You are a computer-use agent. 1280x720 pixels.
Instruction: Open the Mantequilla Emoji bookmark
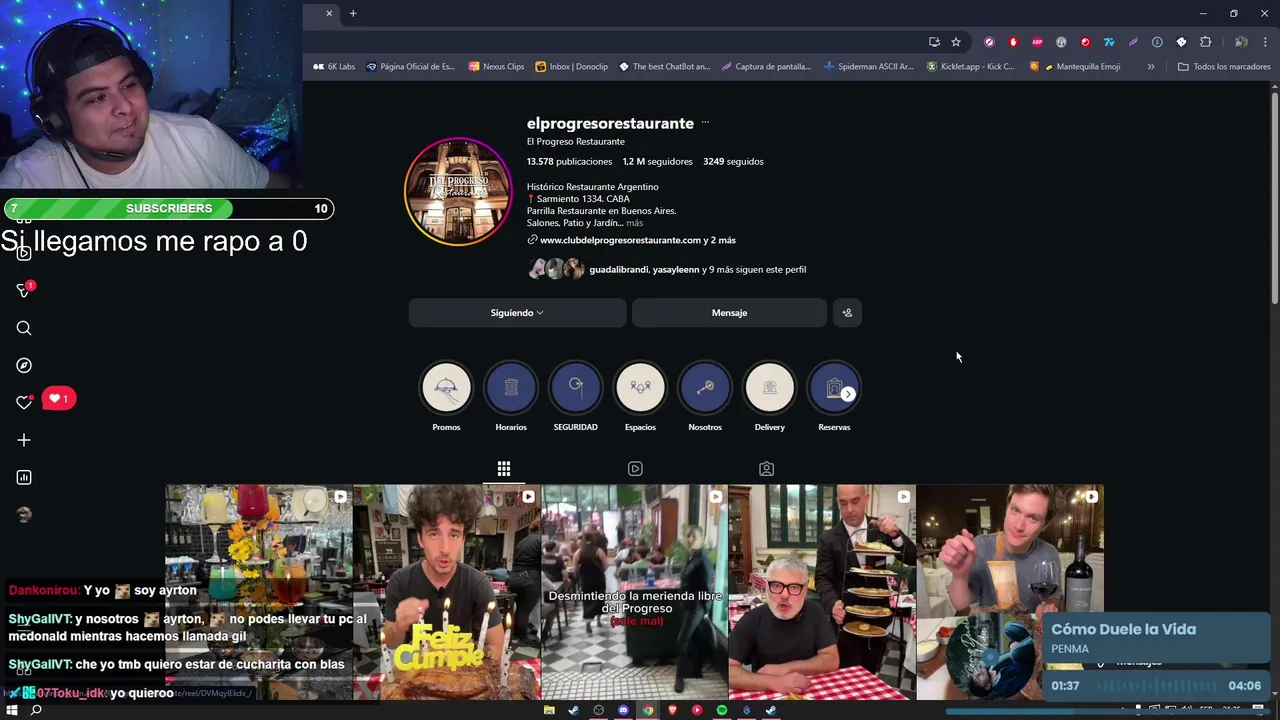click(1075, 67)
